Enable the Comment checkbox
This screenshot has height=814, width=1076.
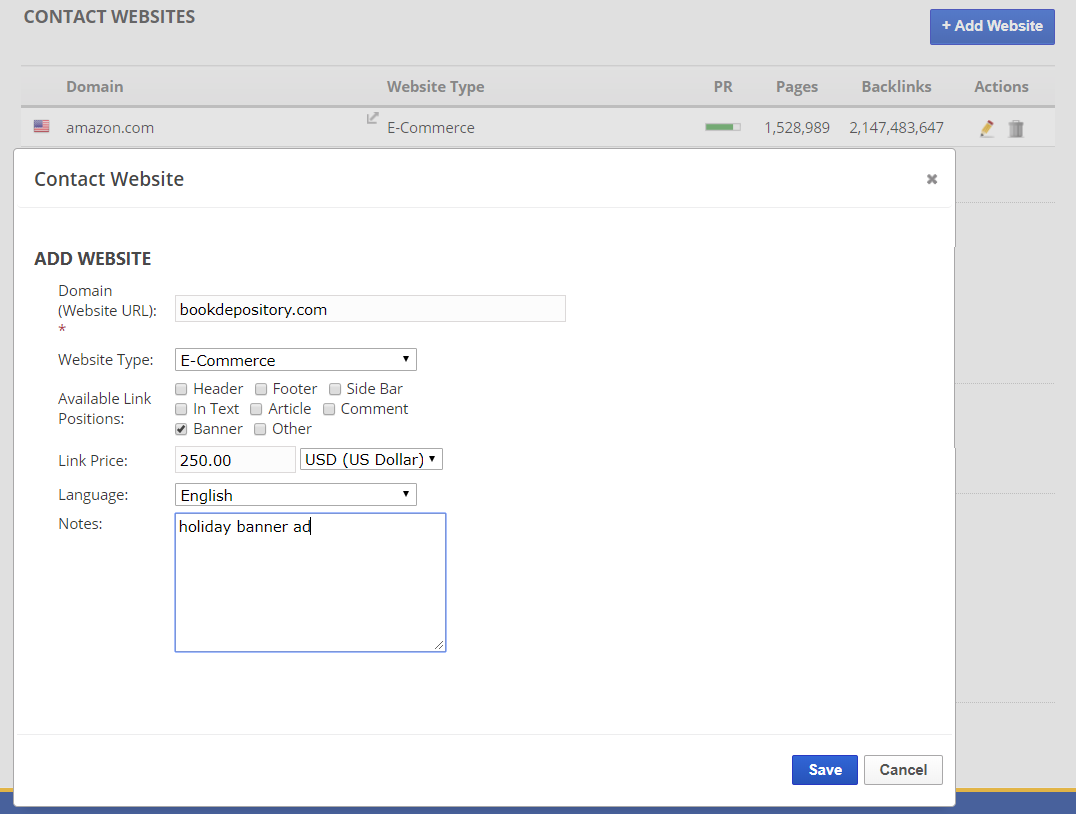click(x=329, y=409)
